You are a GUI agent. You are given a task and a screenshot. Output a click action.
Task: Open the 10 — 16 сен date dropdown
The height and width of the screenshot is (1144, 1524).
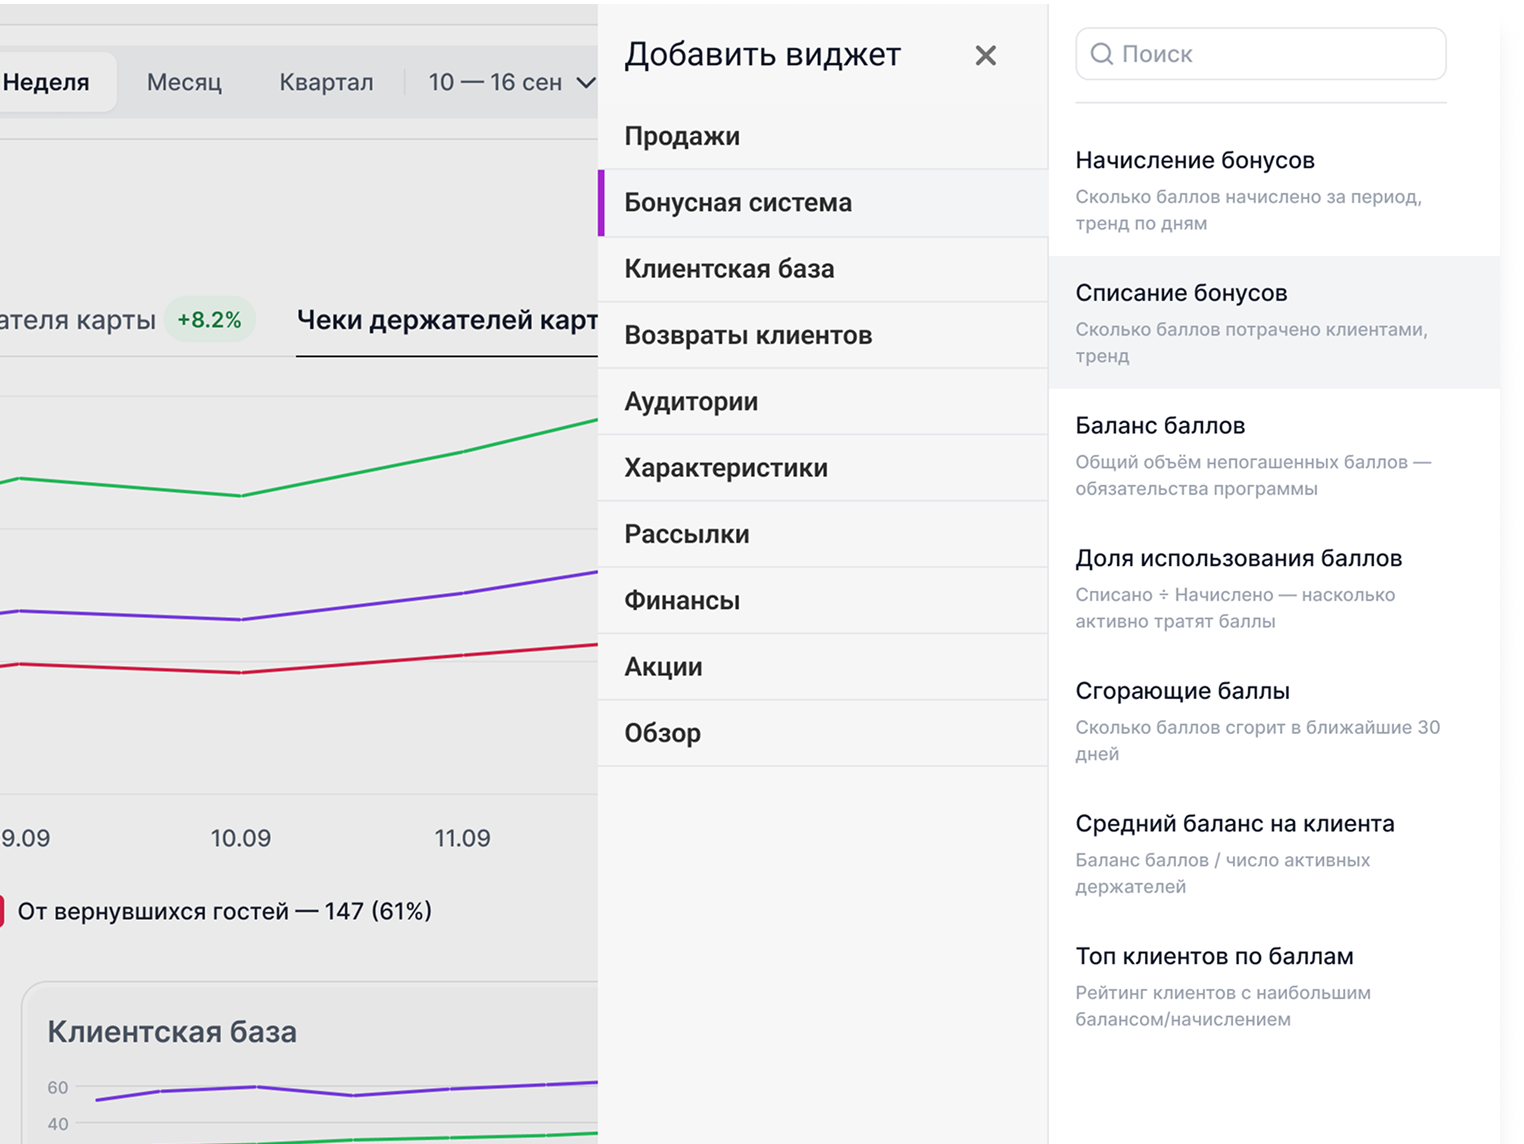[x=511, y=82]
